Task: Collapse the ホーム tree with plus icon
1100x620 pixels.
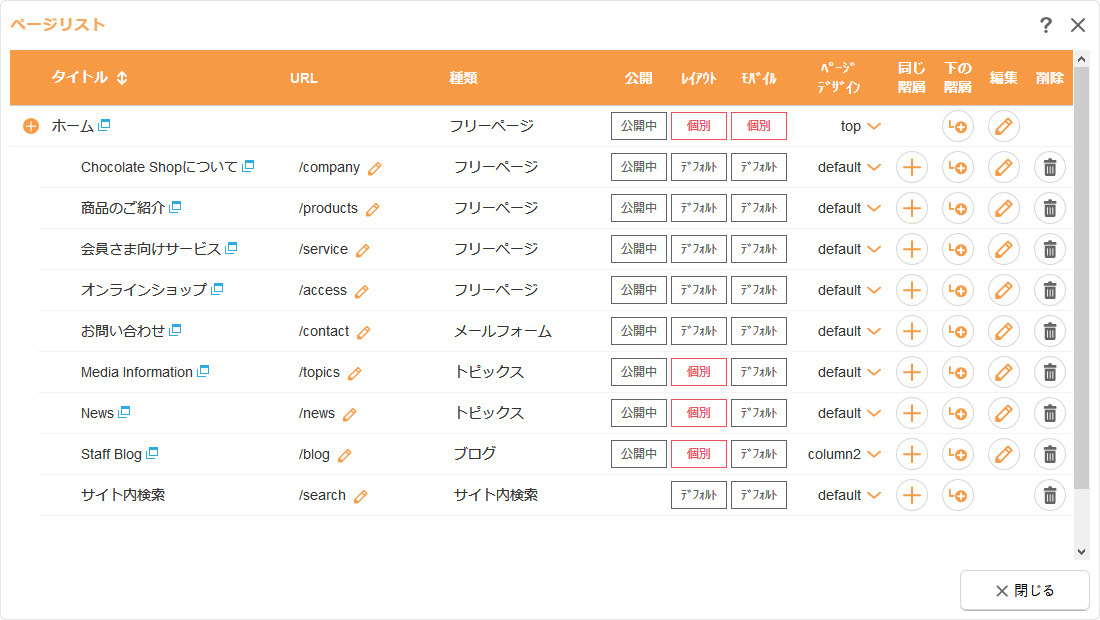Action: tap(31, 127)
